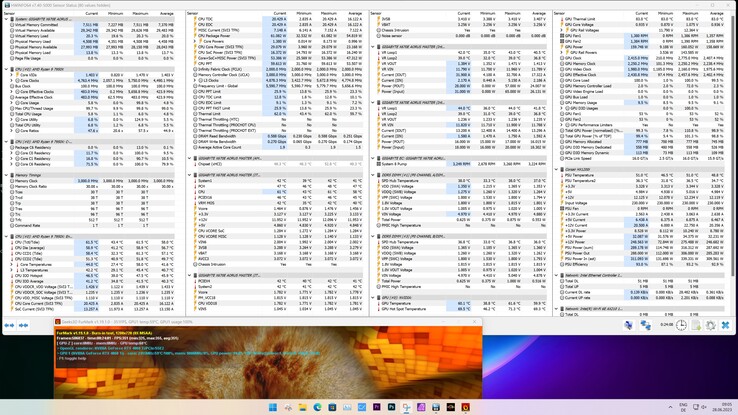The width and height of the screenshot is (738, 415).
Task: Expand the L3 Clocks row
Action: [x=195, y=80]
